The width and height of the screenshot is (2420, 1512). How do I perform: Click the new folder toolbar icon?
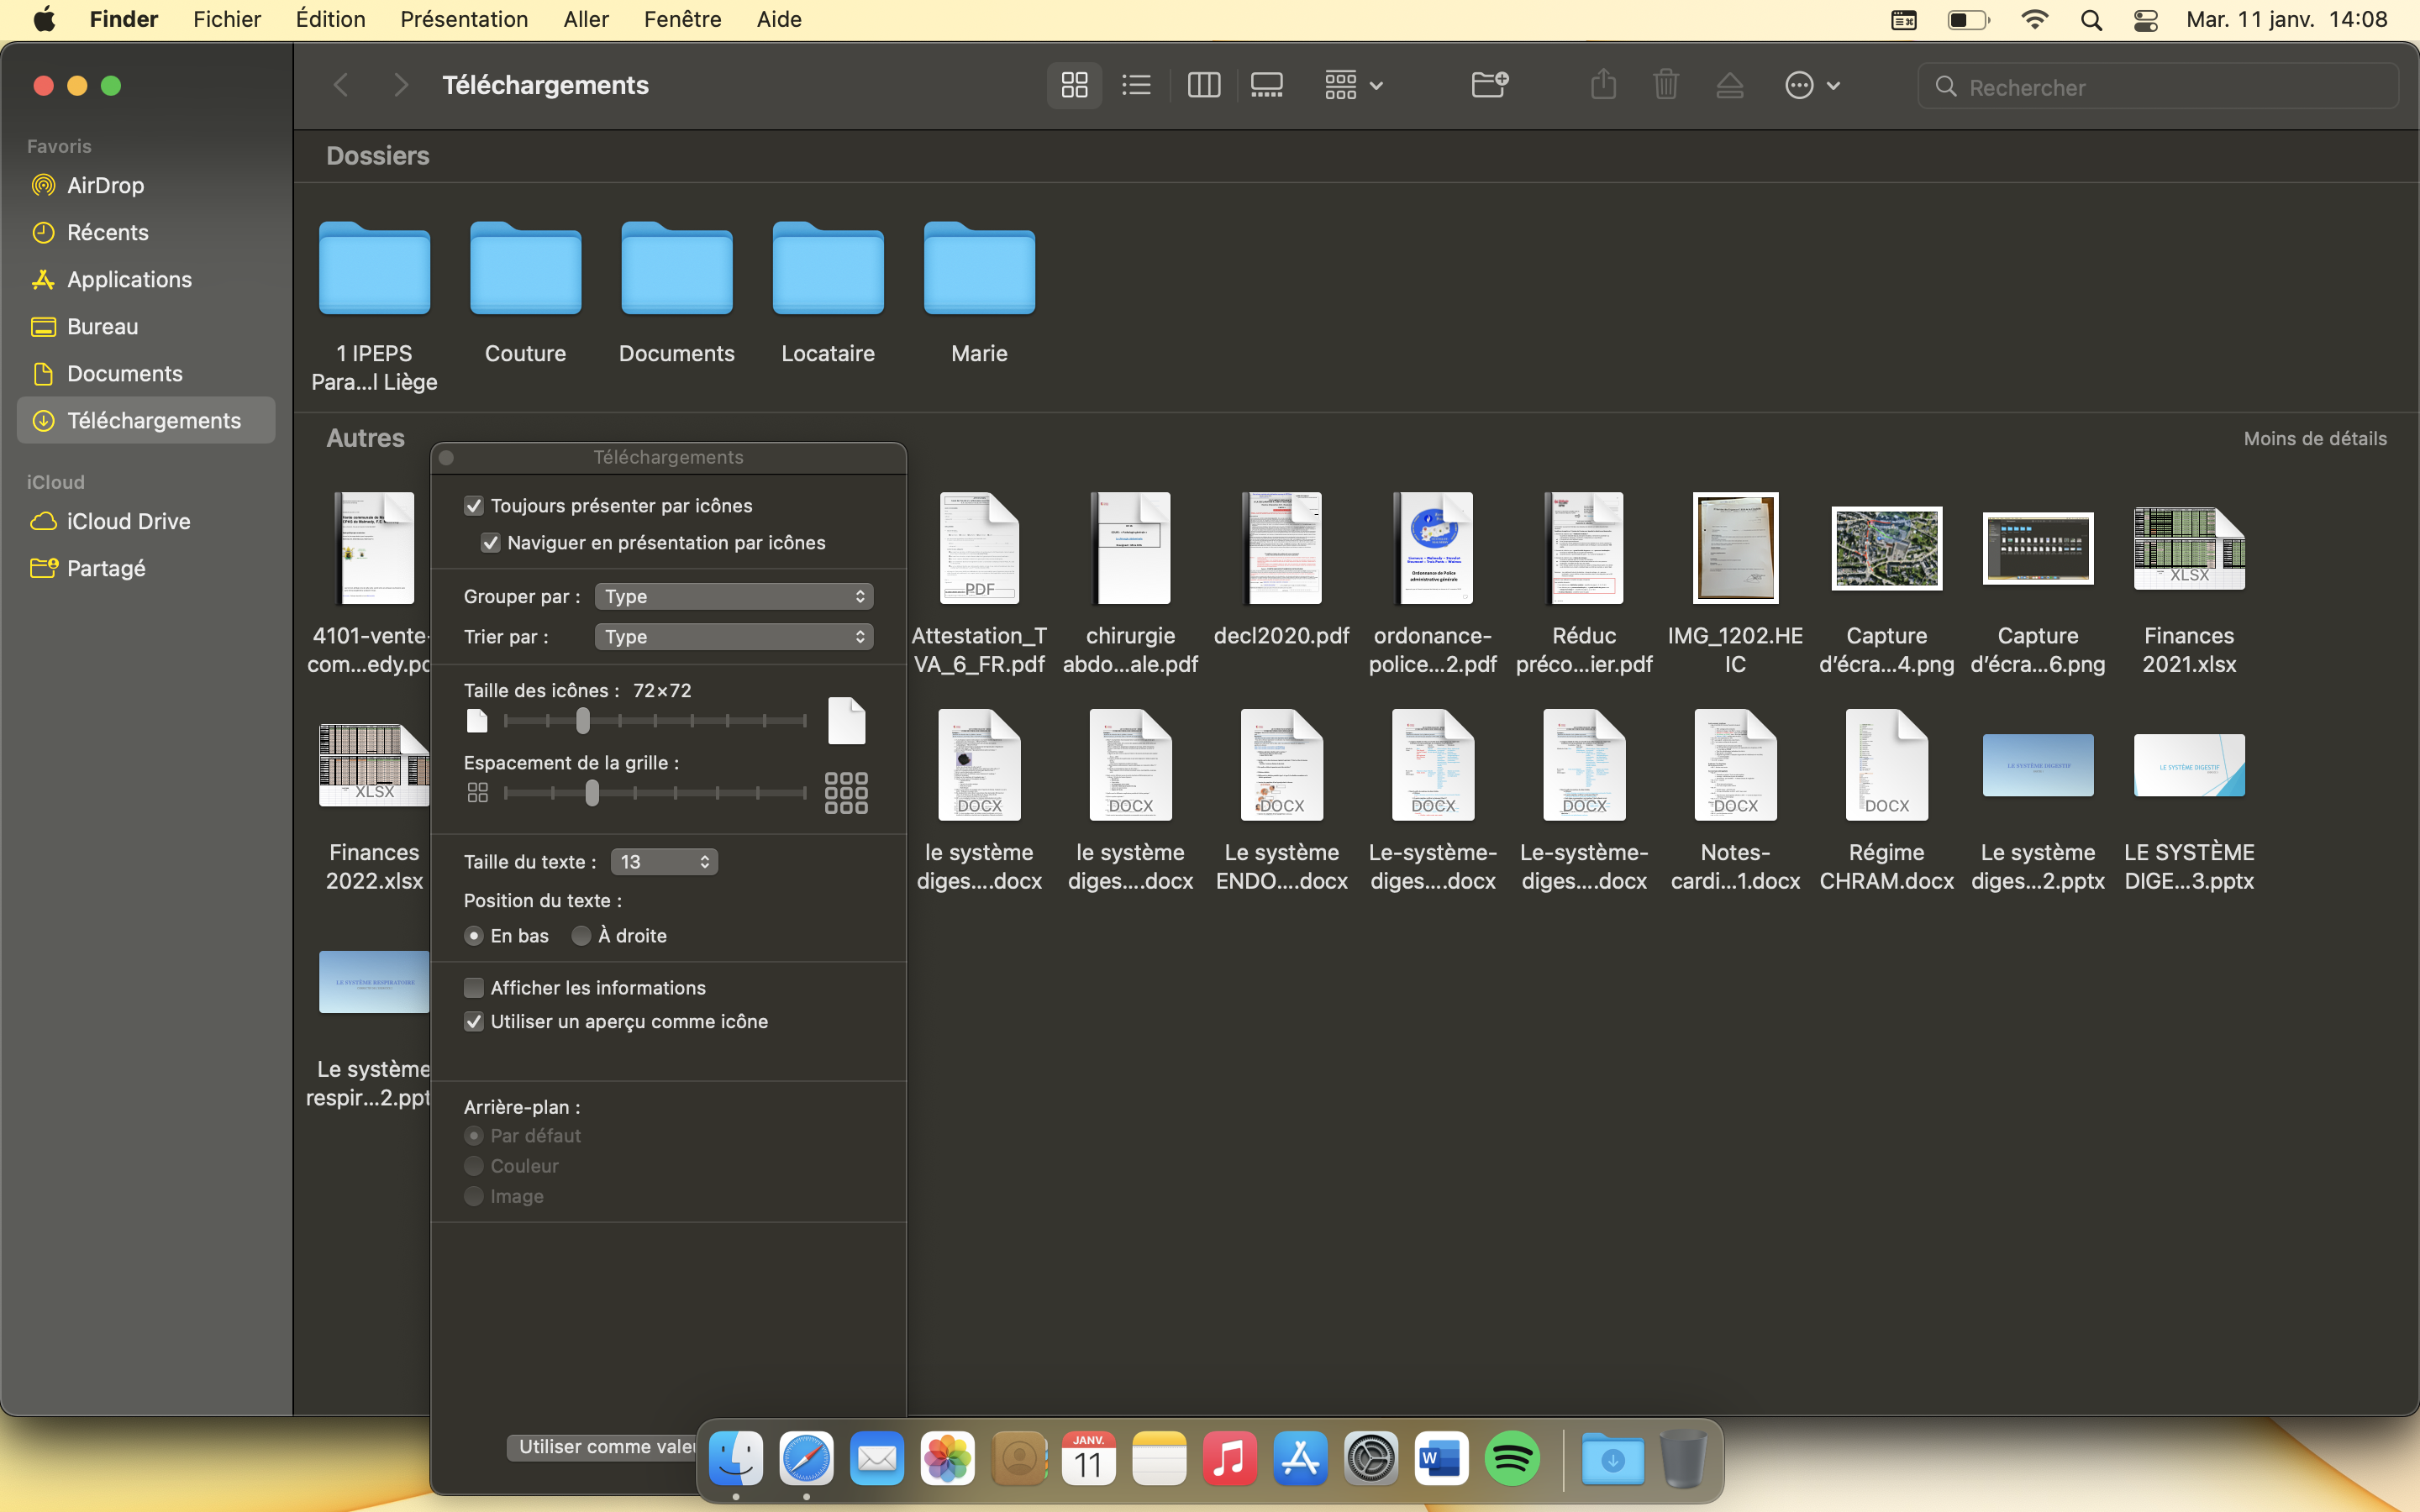pos(1489,85)
